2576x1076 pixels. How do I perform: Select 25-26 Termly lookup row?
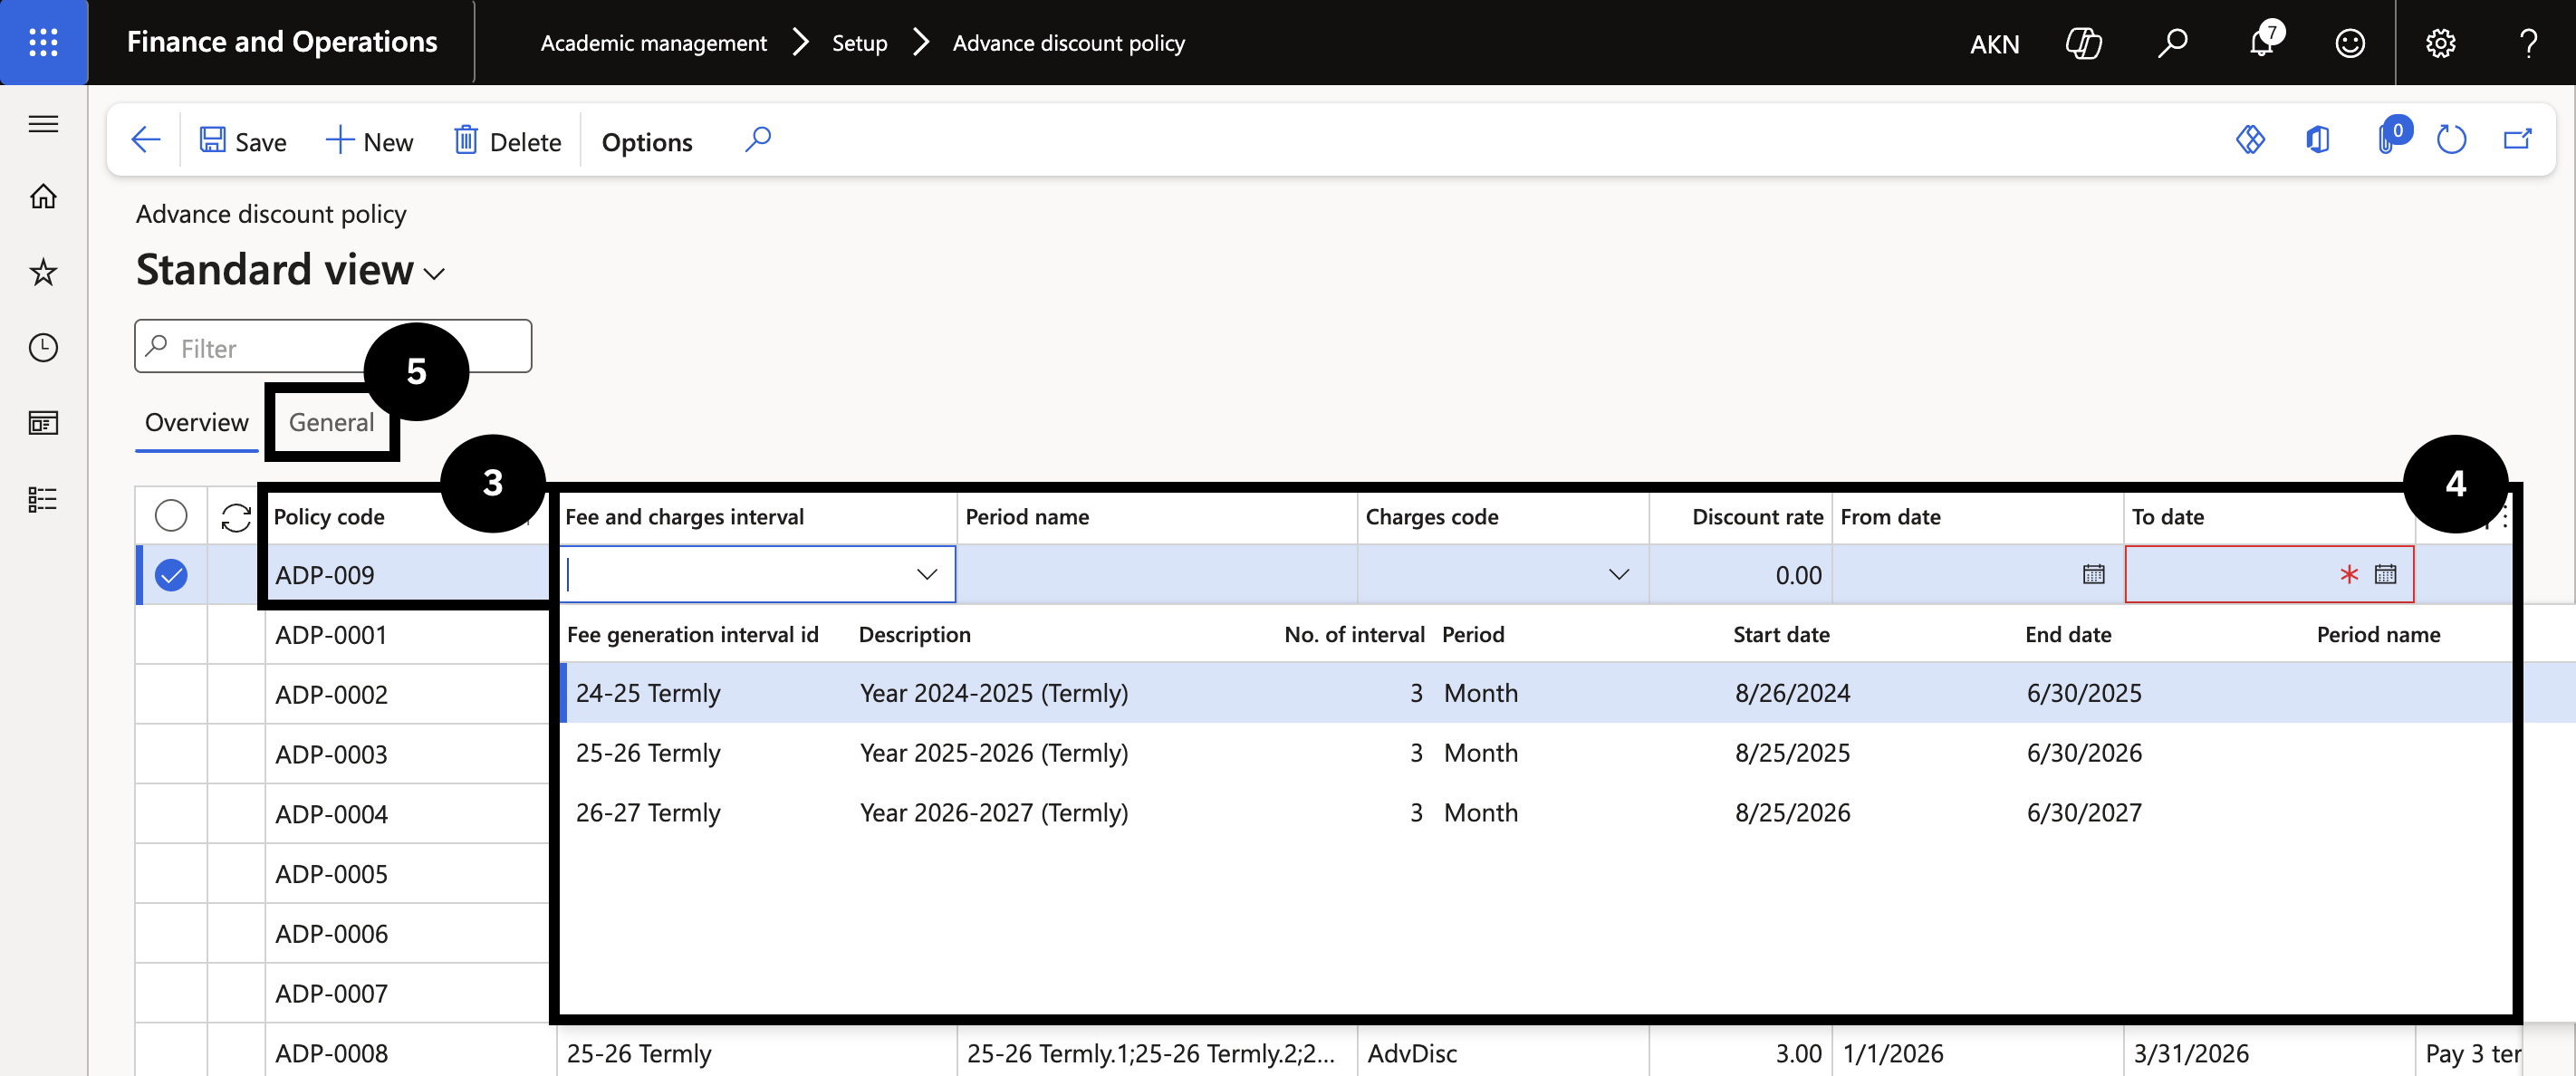pos(1535,753)
